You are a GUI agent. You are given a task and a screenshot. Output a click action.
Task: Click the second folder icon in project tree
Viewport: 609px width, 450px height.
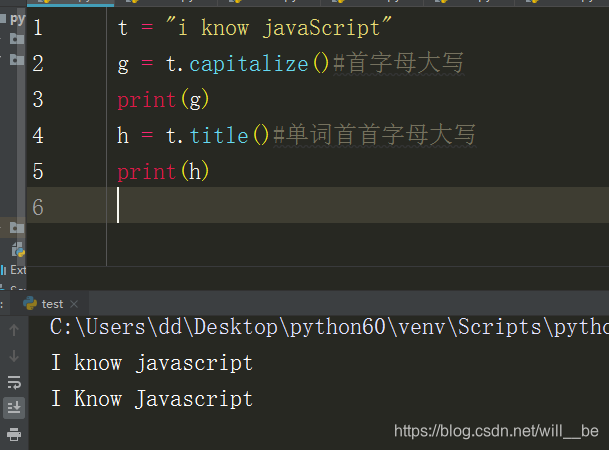point(17,59)
